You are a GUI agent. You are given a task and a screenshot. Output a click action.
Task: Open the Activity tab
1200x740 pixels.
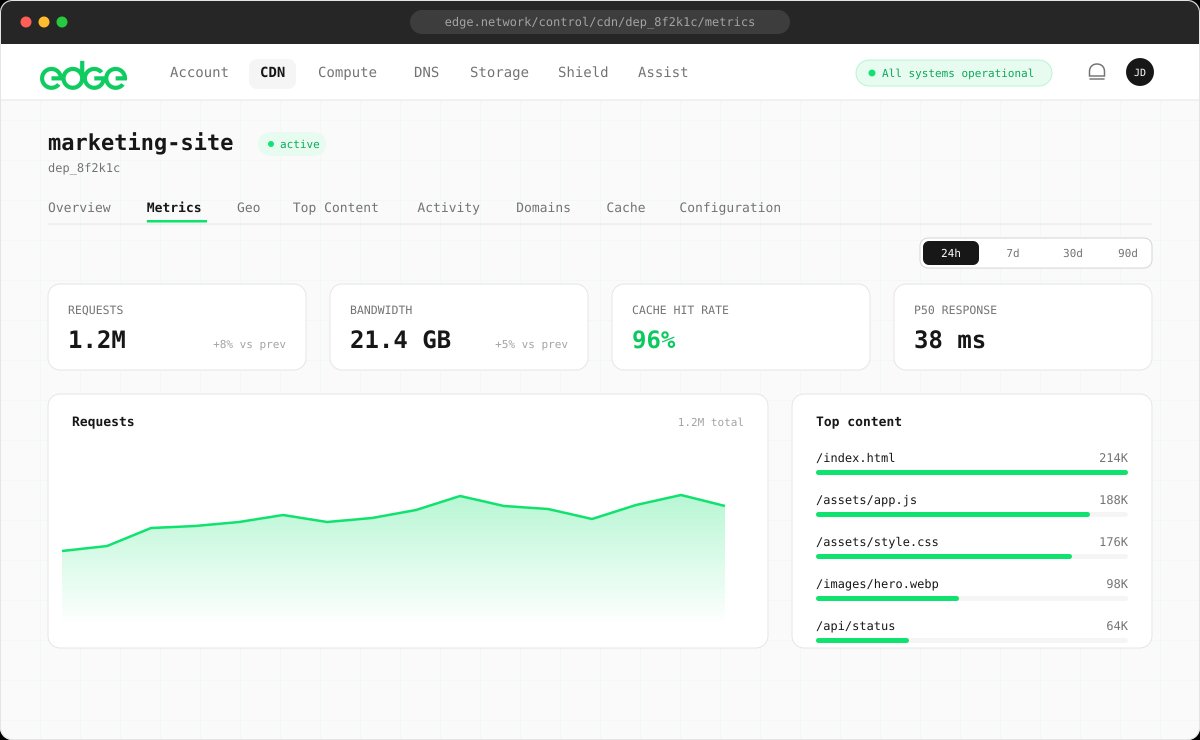(x=448, y=208)
